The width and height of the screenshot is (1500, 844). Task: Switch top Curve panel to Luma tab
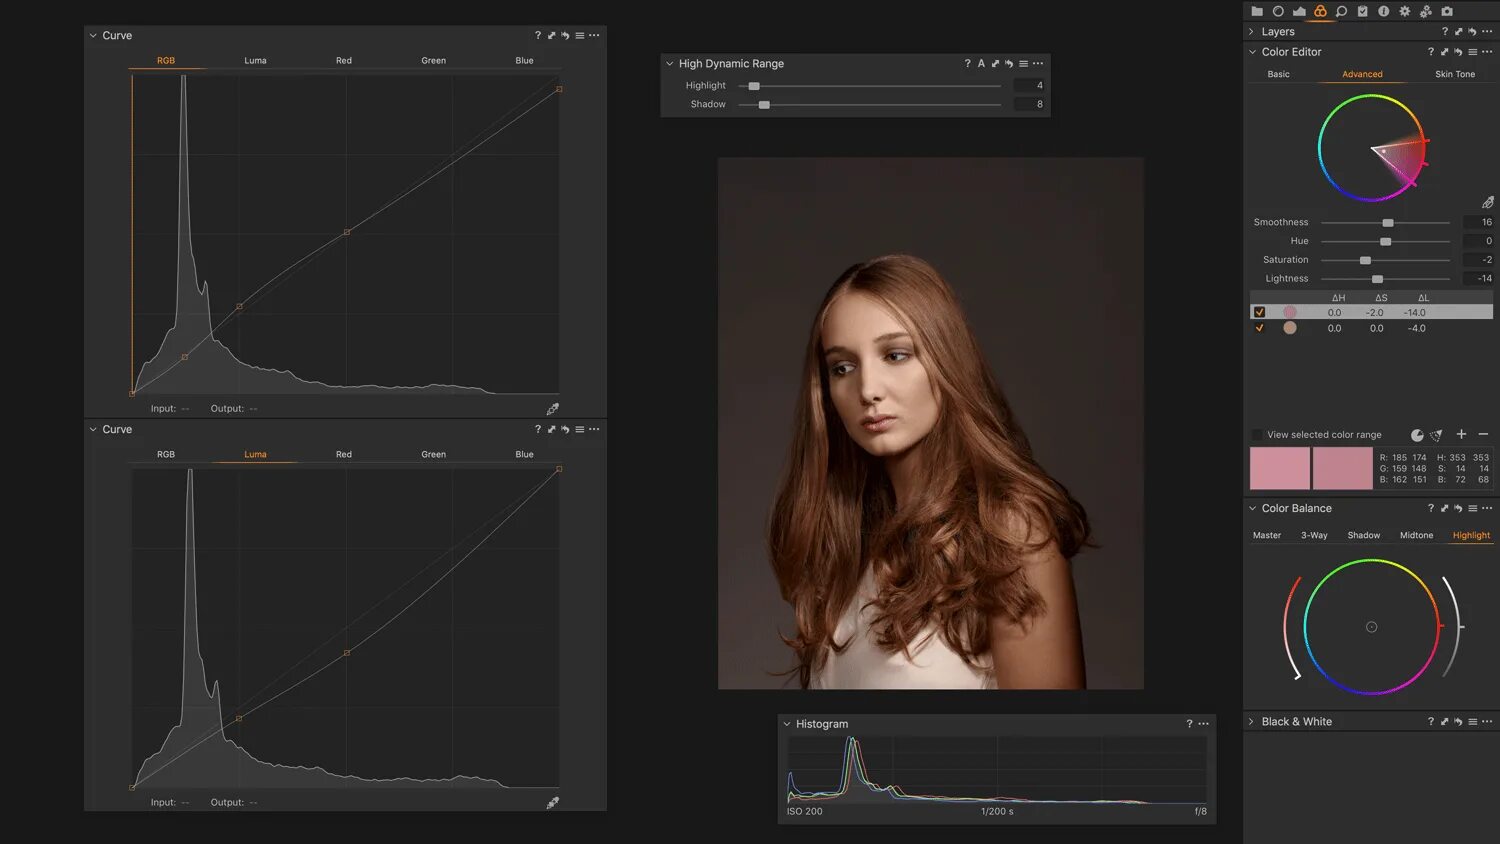255,60
